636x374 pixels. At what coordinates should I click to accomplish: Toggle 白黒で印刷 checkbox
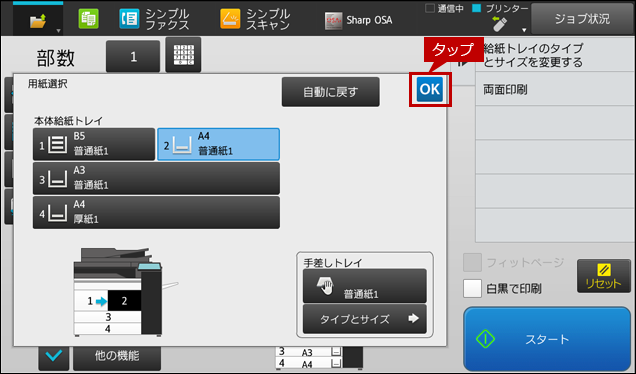[473, 288]
